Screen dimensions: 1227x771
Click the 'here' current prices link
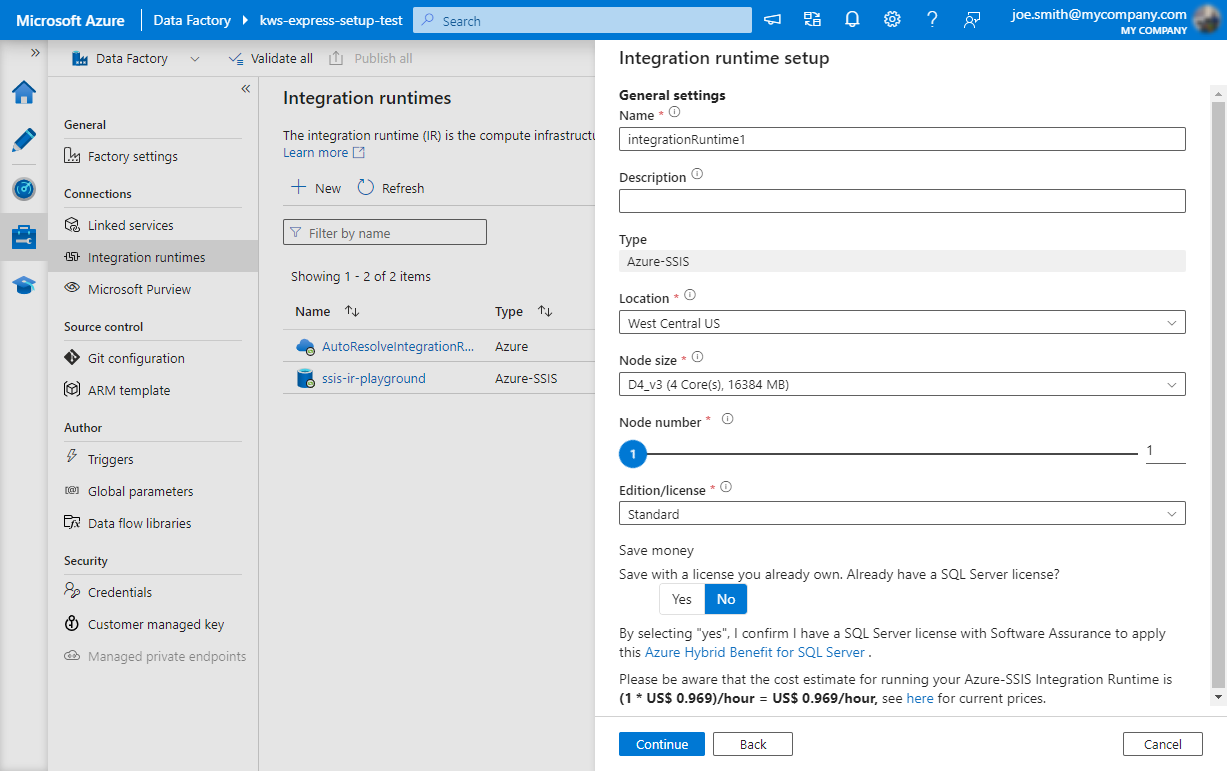920,698
